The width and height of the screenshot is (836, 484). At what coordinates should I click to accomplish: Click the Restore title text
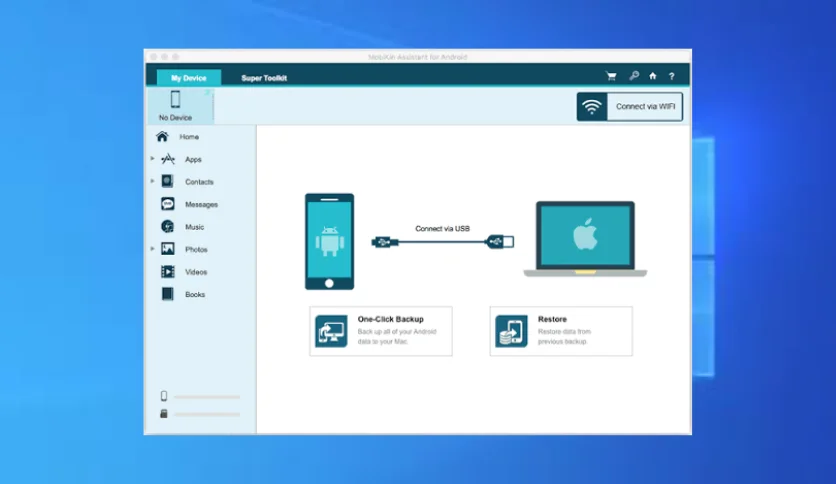pos(552,319)
